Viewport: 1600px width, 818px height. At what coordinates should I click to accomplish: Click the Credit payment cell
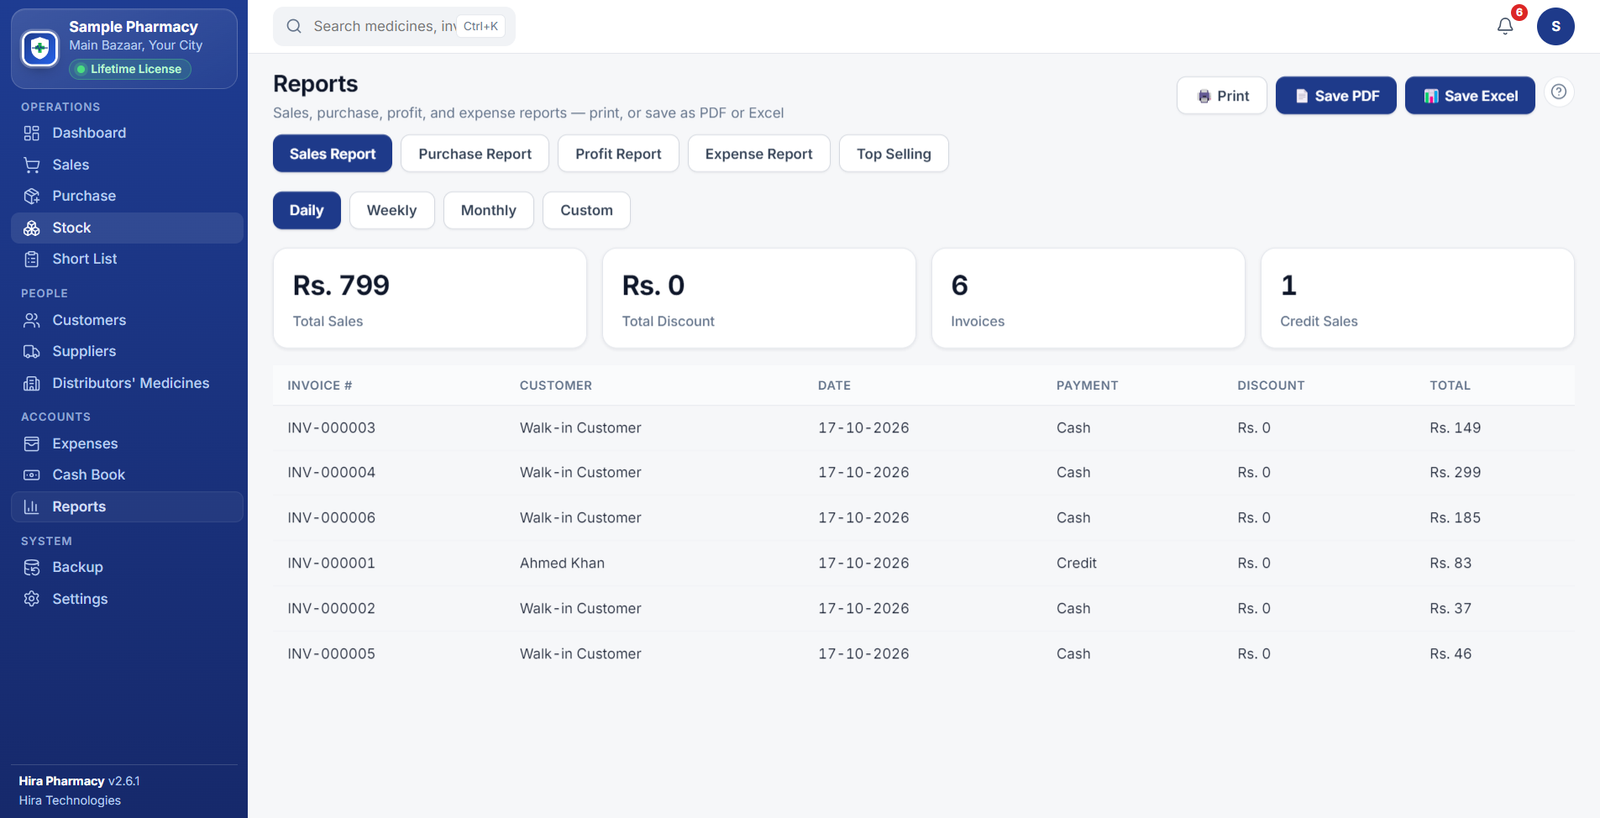coord(1076,563)
